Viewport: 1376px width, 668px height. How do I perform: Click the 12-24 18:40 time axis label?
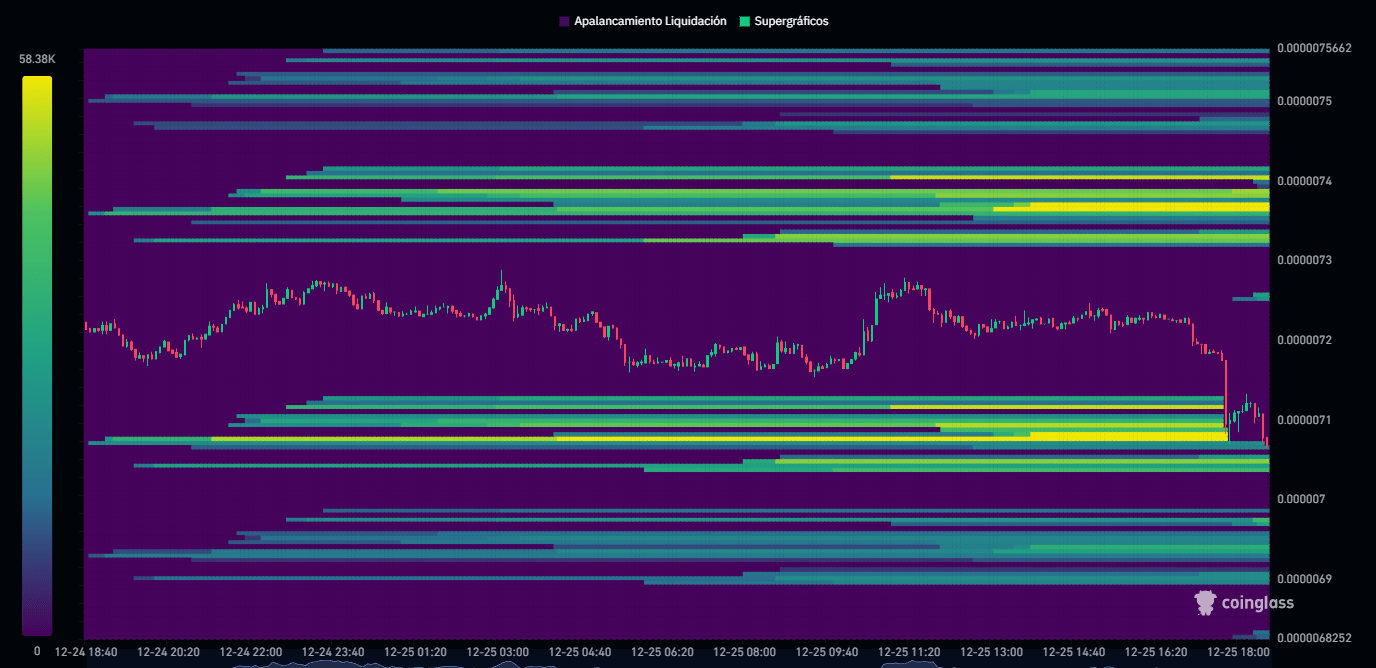pyautogui.click(x=86, y=652)
